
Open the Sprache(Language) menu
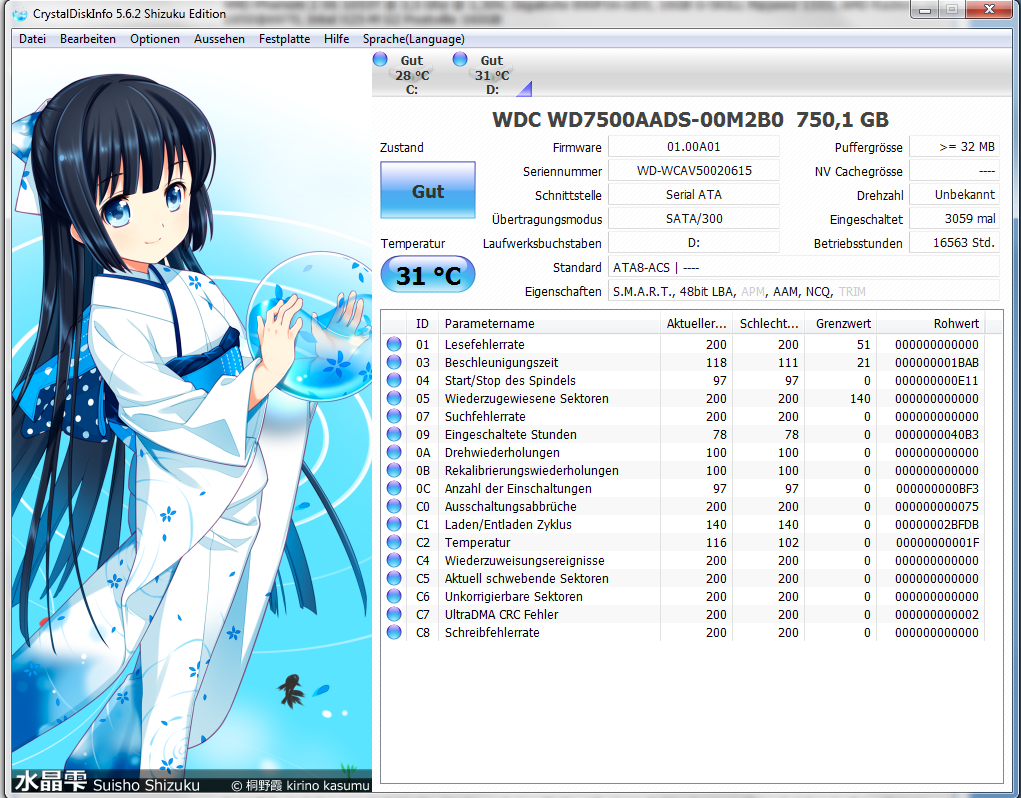(x=413, y=39)
